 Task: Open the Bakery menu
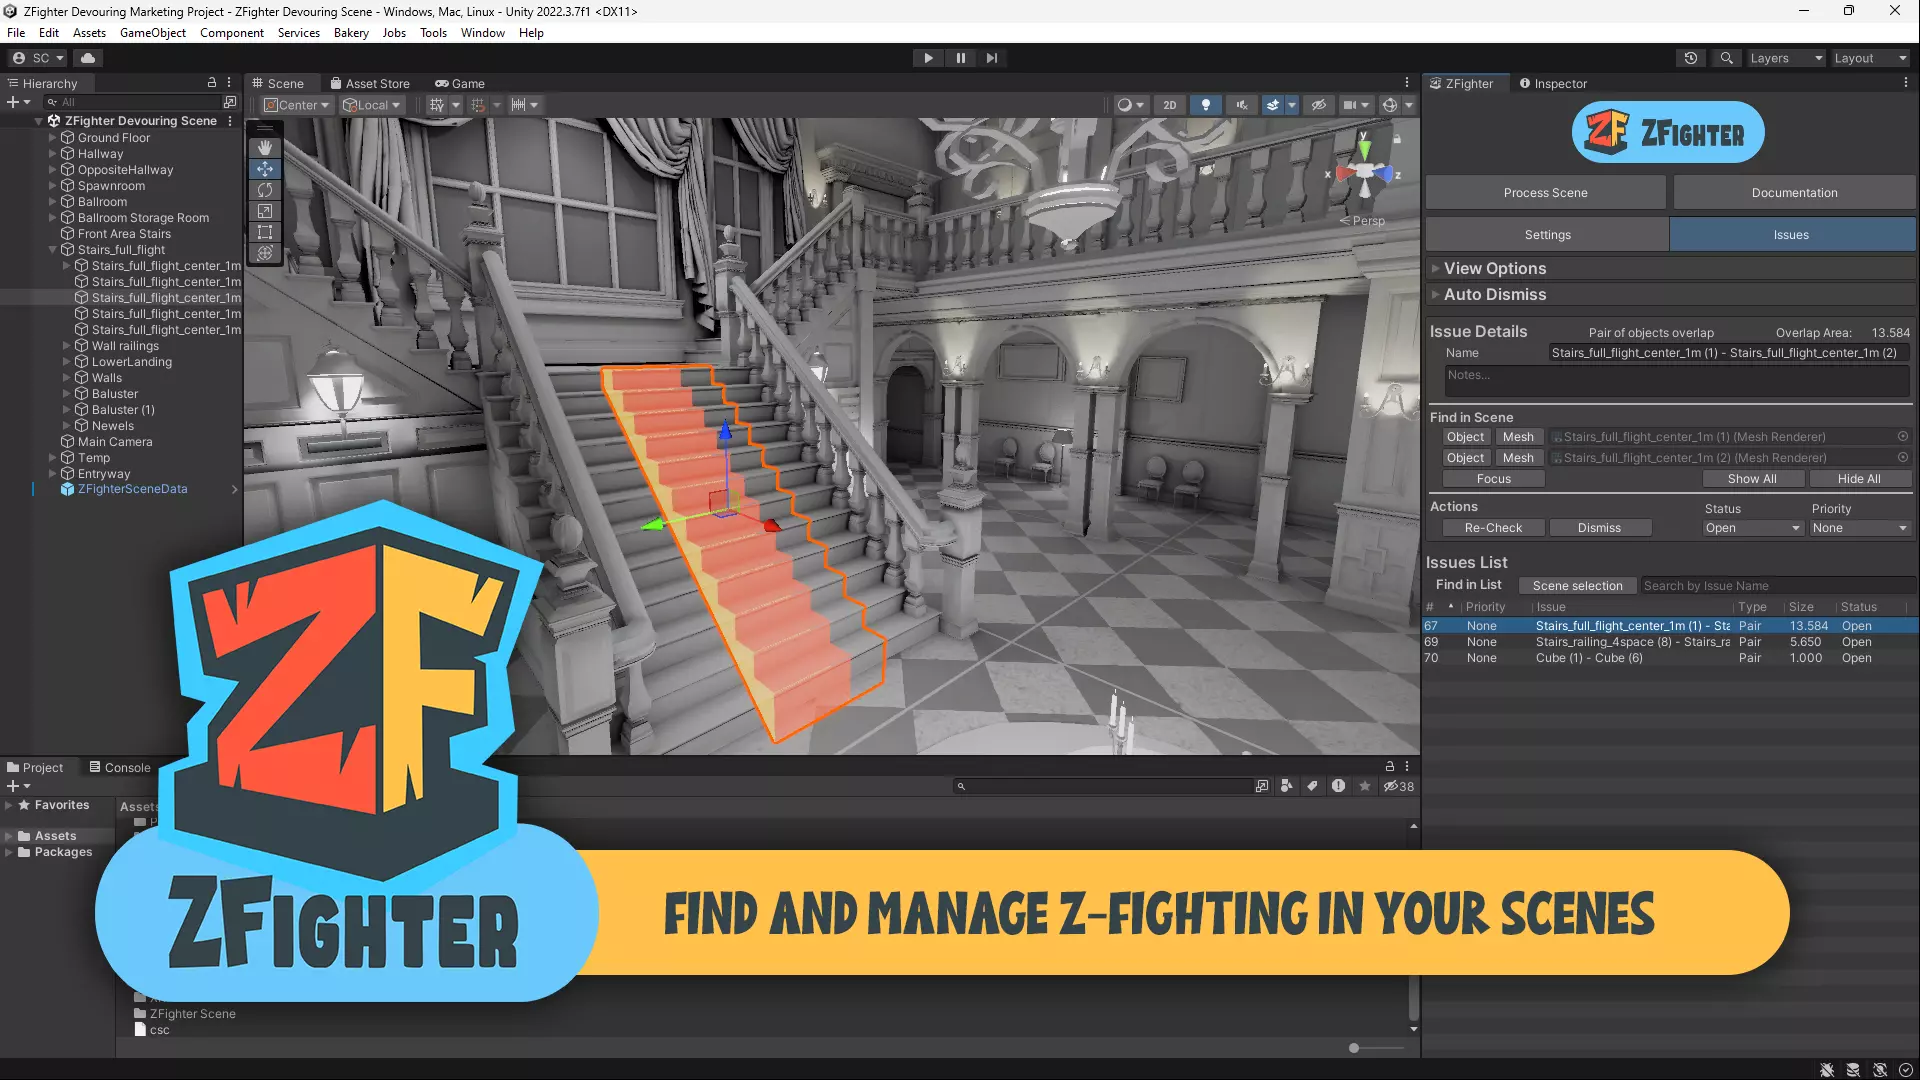[351, 33]
